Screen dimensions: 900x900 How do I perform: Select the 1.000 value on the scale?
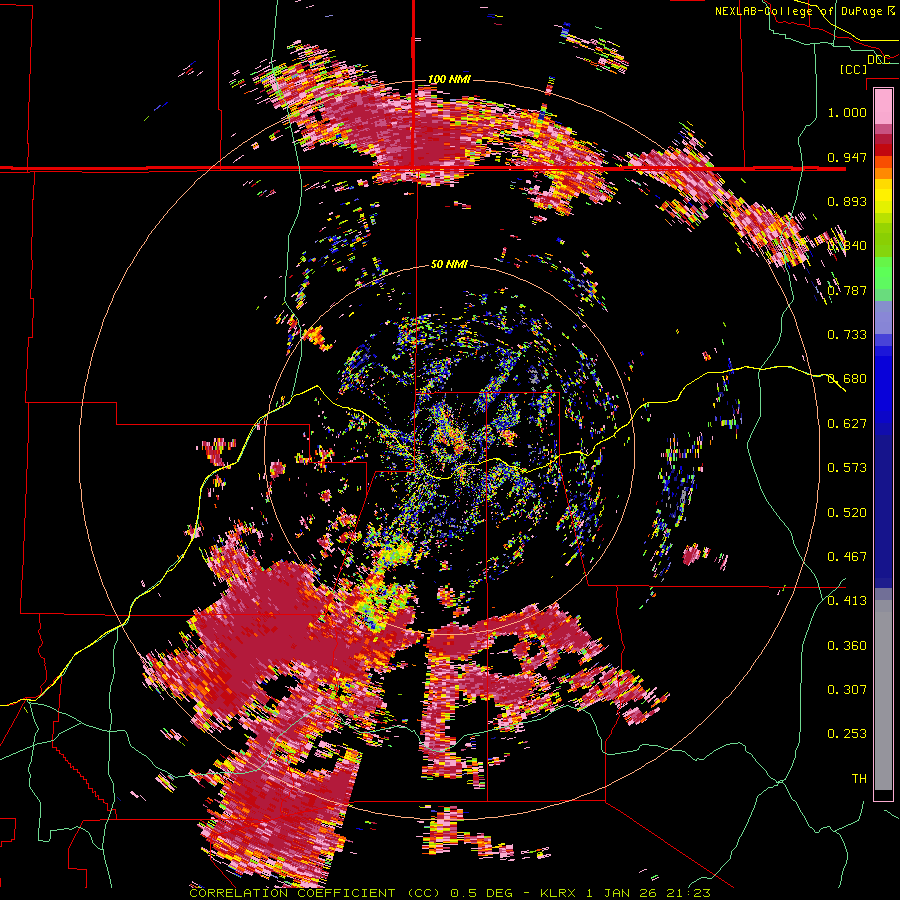tap(847, 112)
